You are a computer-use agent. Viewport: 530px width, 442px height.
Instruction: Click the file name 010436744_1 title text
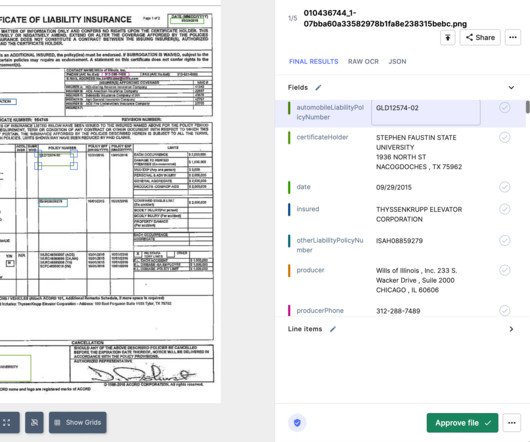(x=385, y=18)
